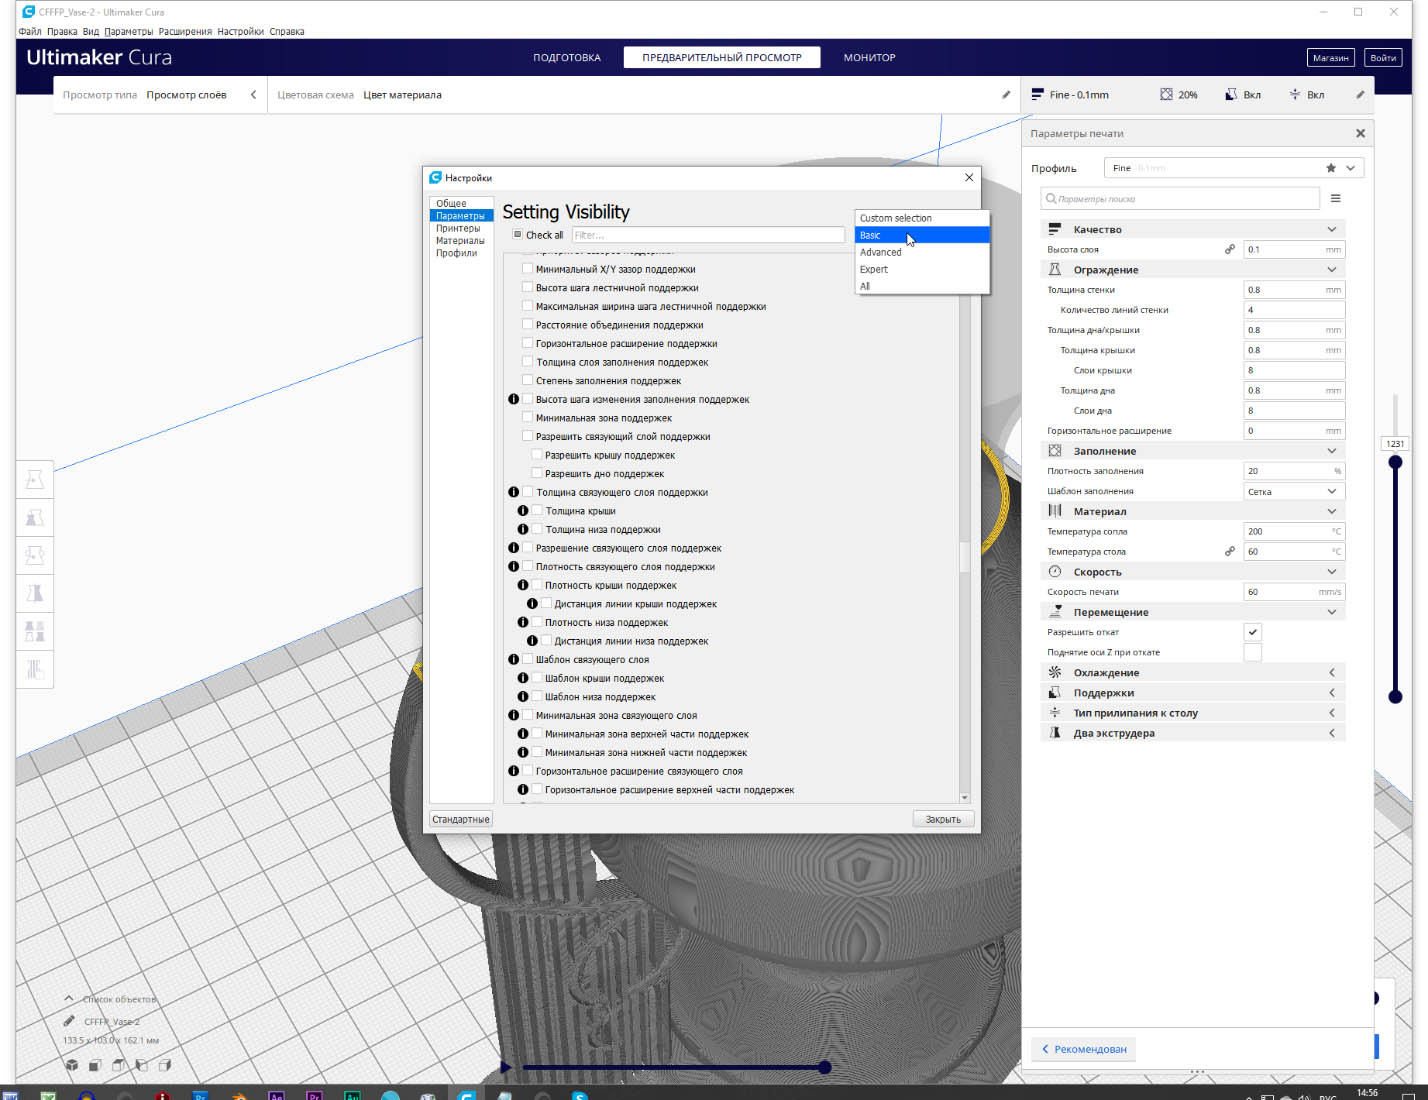
Task: Click the simulation path slider handle
Action: coord(825,1067)
